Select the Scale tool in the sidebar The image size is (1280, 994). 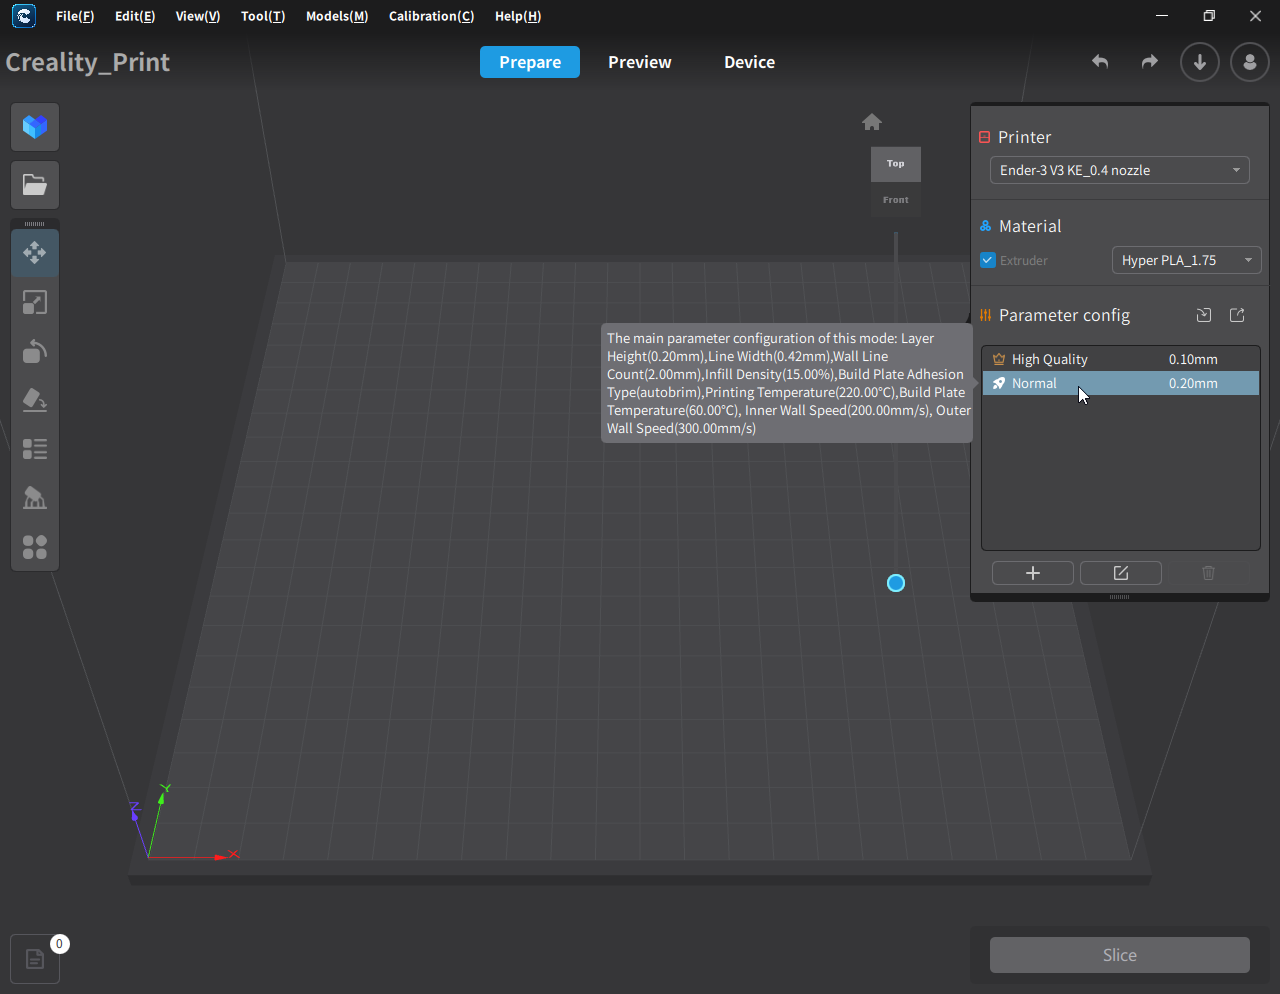[35, 302]
